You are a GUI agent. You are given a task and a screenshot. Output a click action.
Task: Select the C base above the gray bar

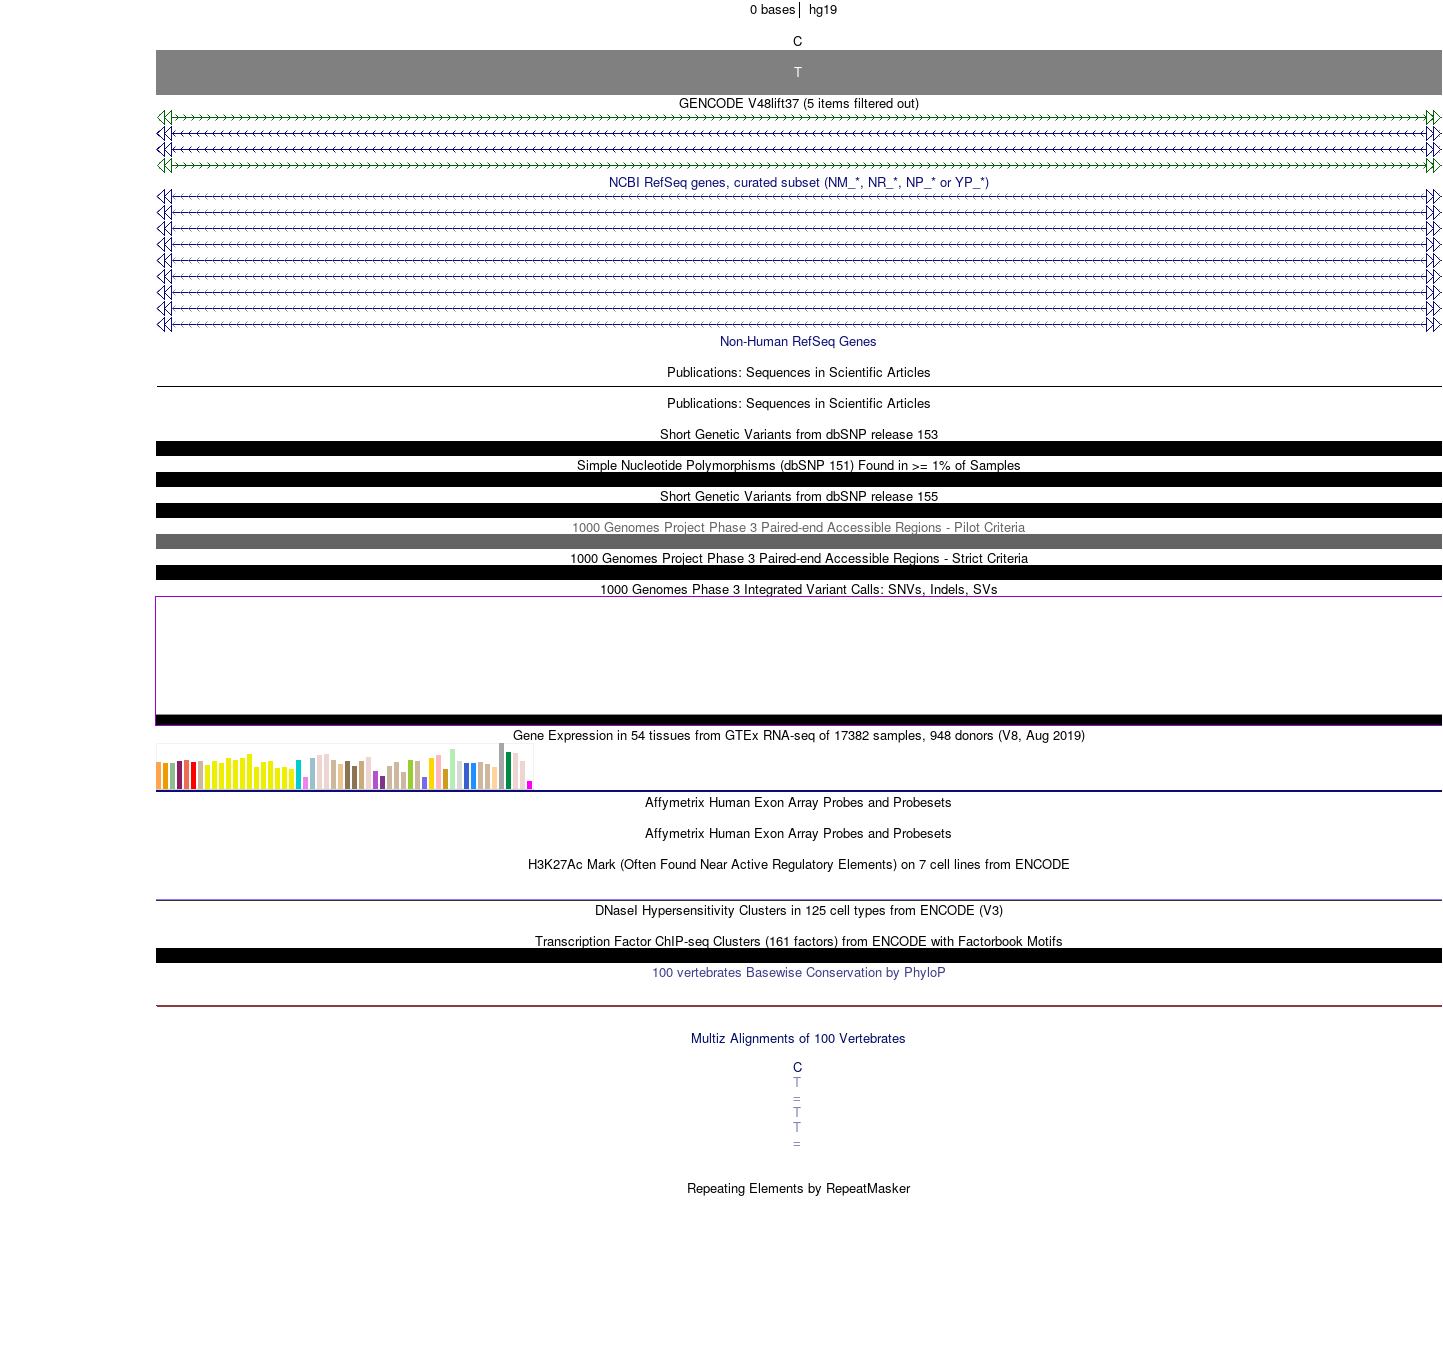tap(797, 41)
